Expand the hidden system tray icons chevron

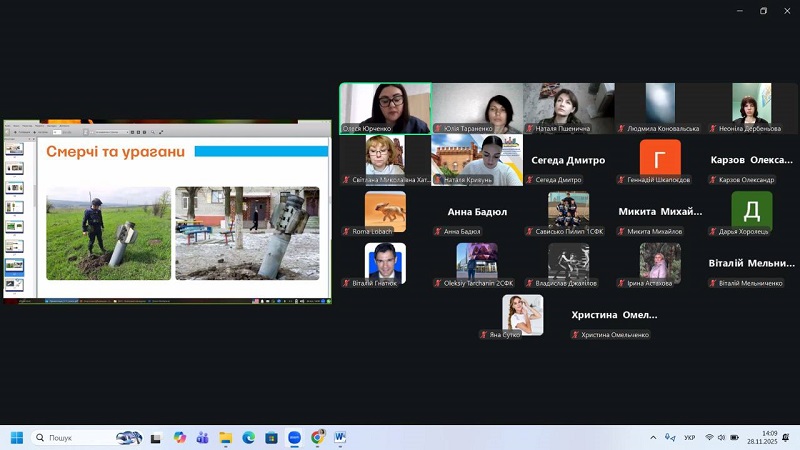[x=653, y=438]
